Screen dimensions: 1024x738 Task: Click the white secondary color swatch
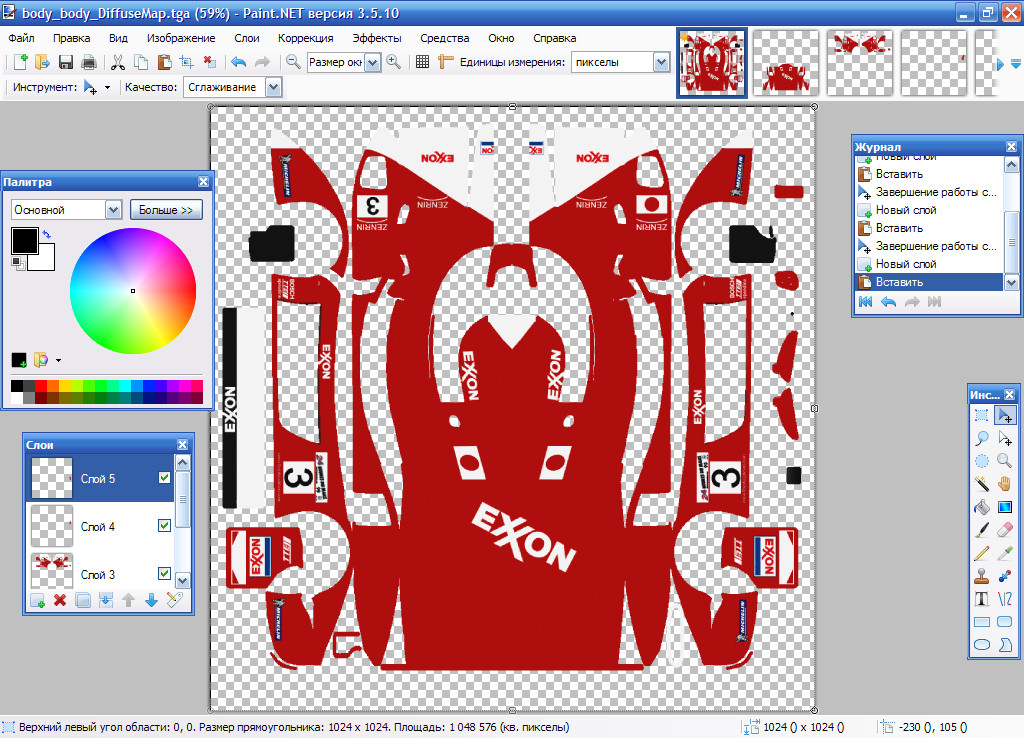[45, 259]
